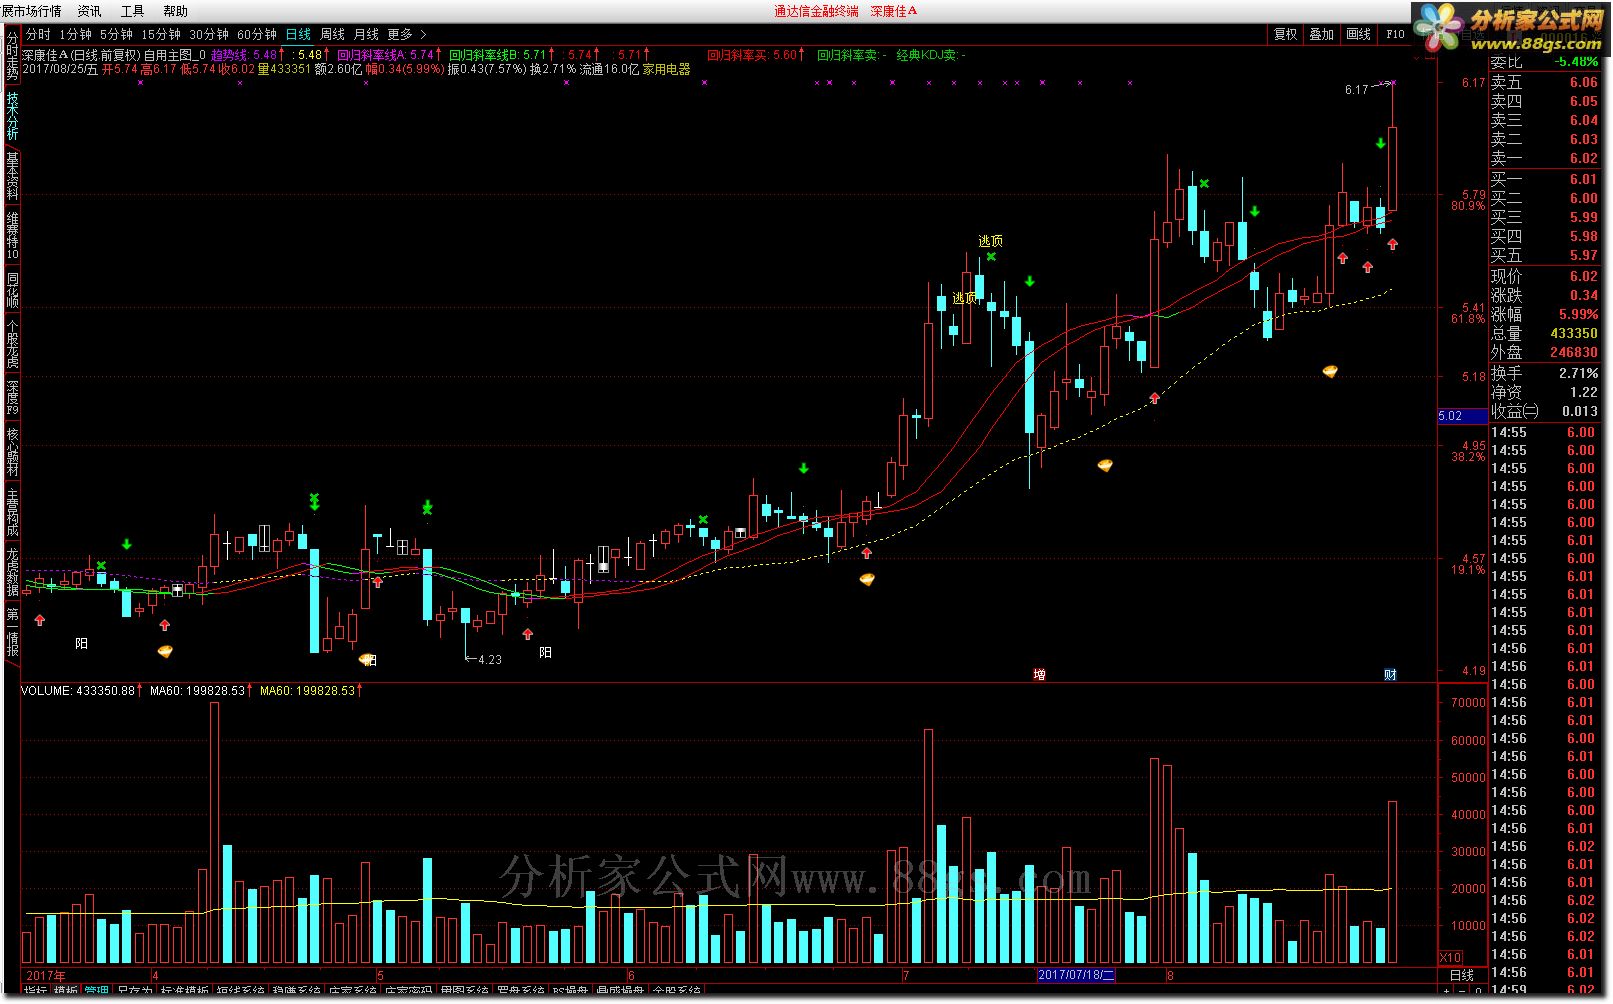Click the 外盘 246830 row
The height and width of the screenshot is (1004, 1613).
(1546, 352)
